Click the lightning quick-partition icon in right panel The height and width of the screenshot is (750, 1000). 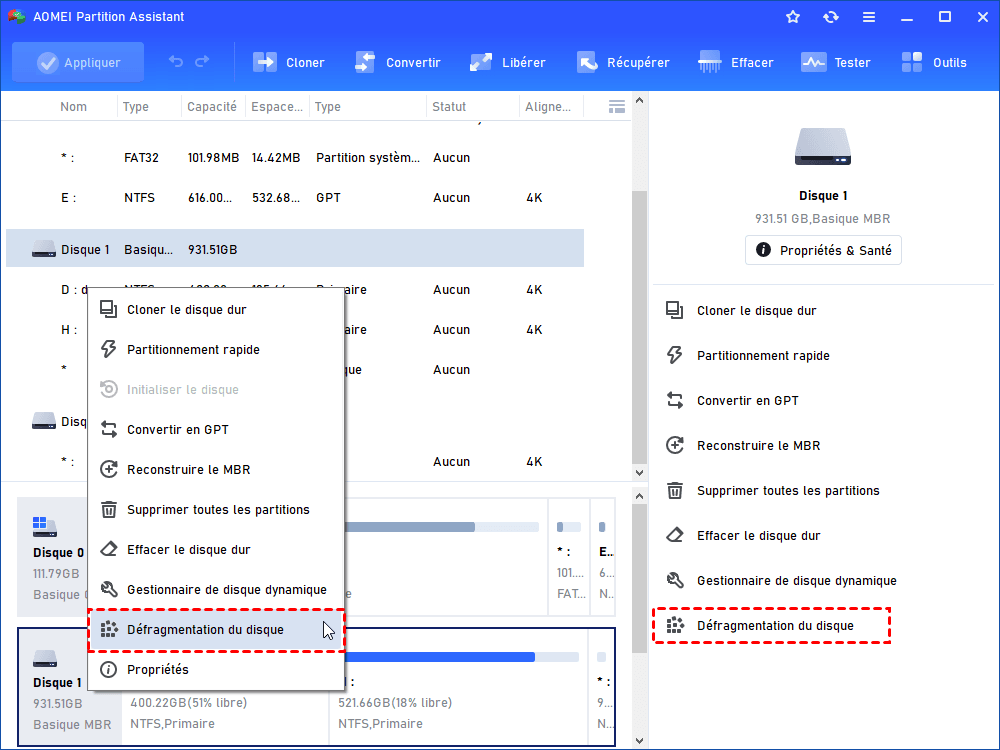675,355
